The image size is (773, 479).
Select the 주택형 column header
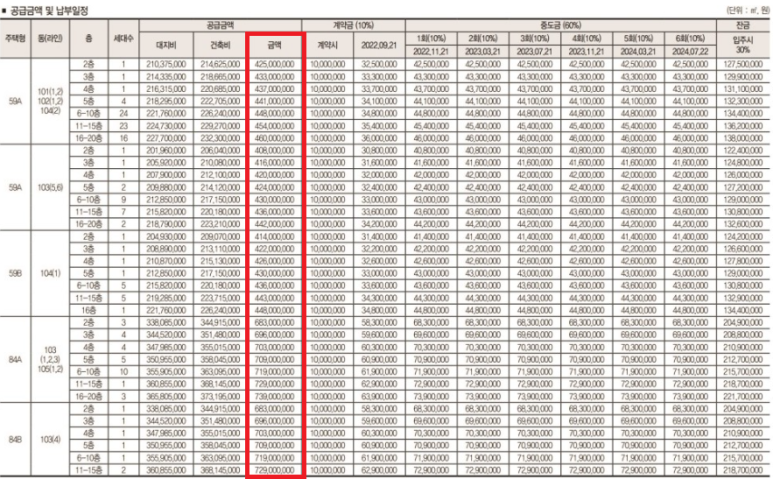tap(15, 38)
